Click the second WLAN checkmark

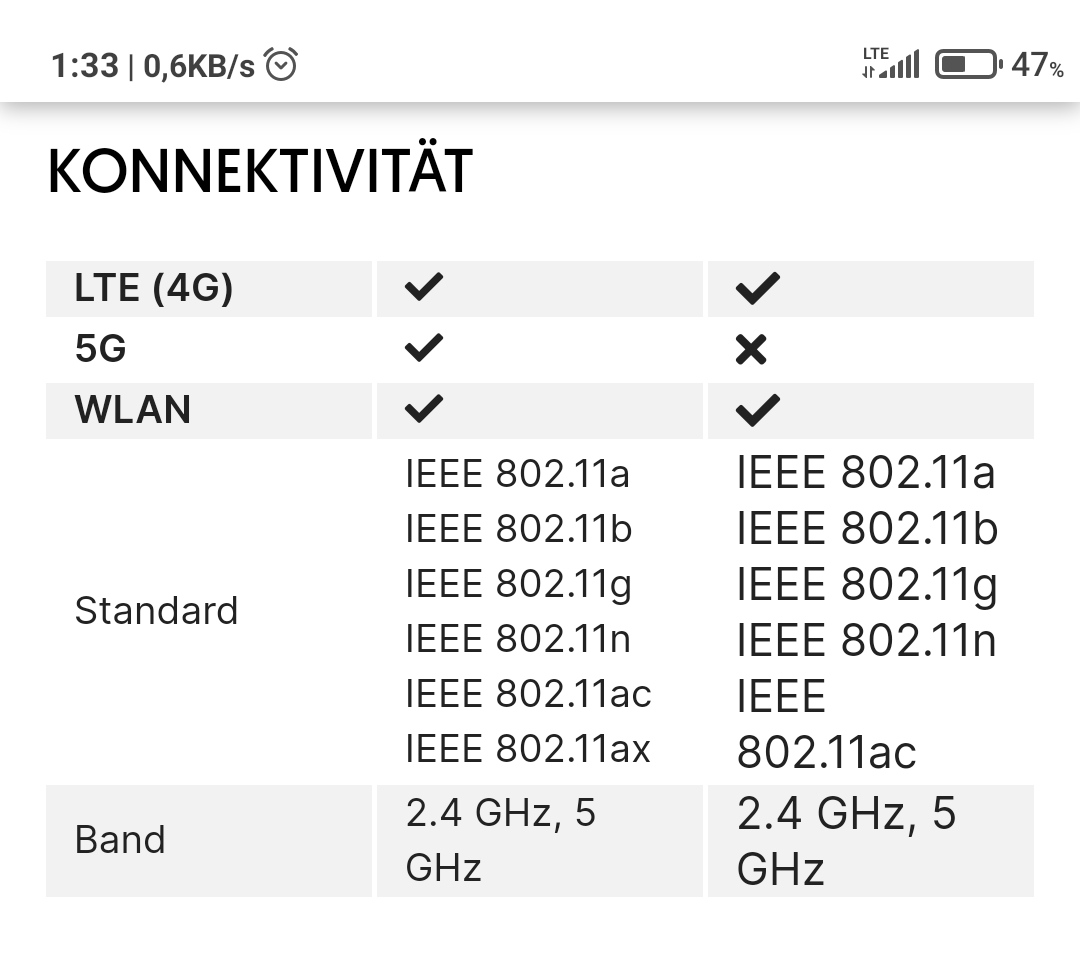click(758, 410)
